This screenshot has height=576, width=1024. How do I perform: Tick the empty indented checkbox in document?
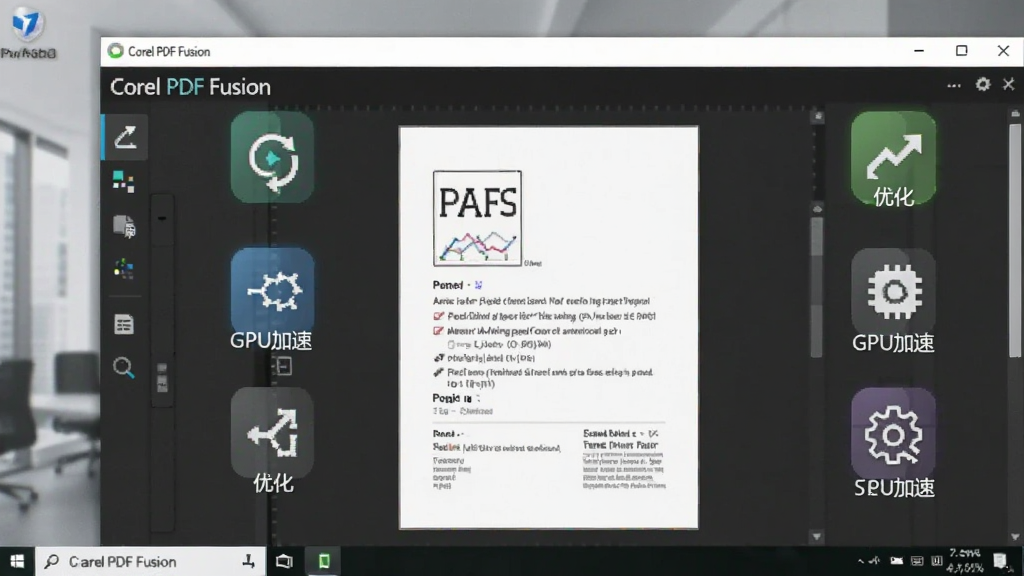(x=451, y=344)
